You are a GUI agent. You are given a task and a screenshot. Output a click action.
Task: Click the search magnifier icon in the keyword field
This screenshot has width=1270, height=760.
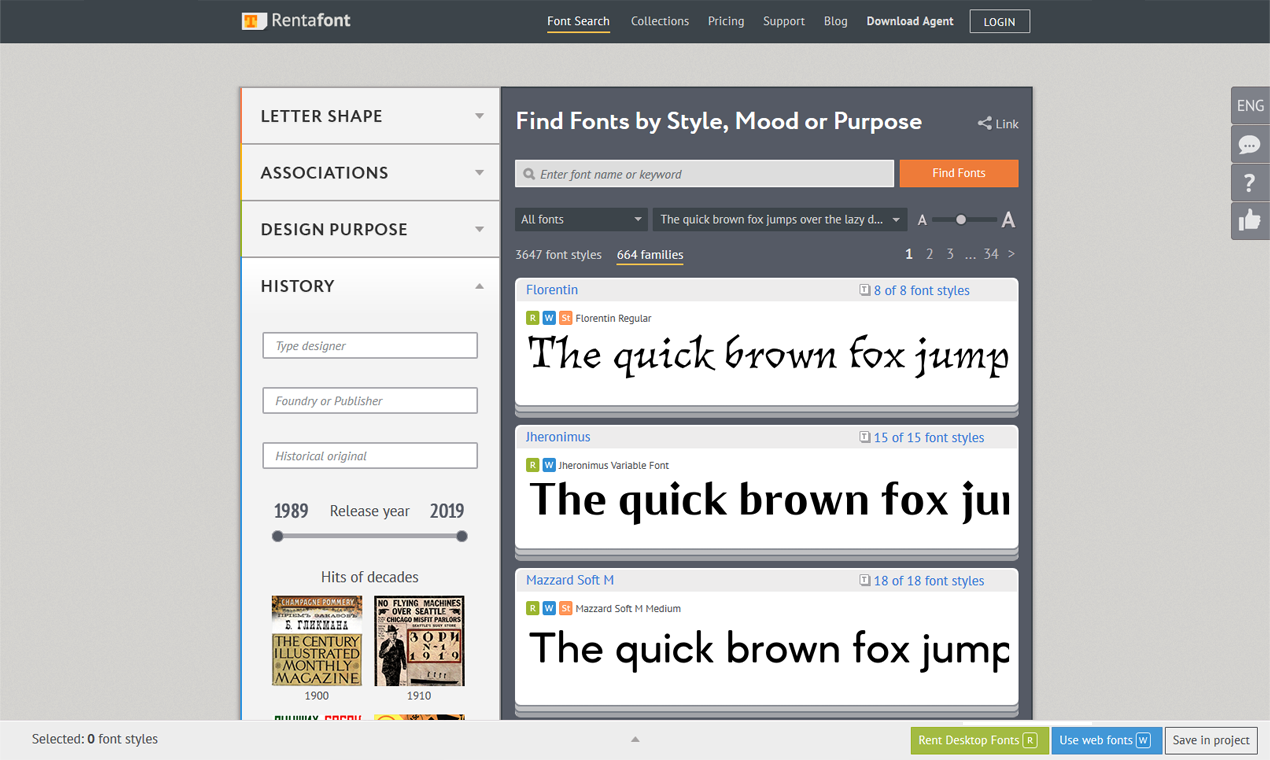[x=528, y=173]
